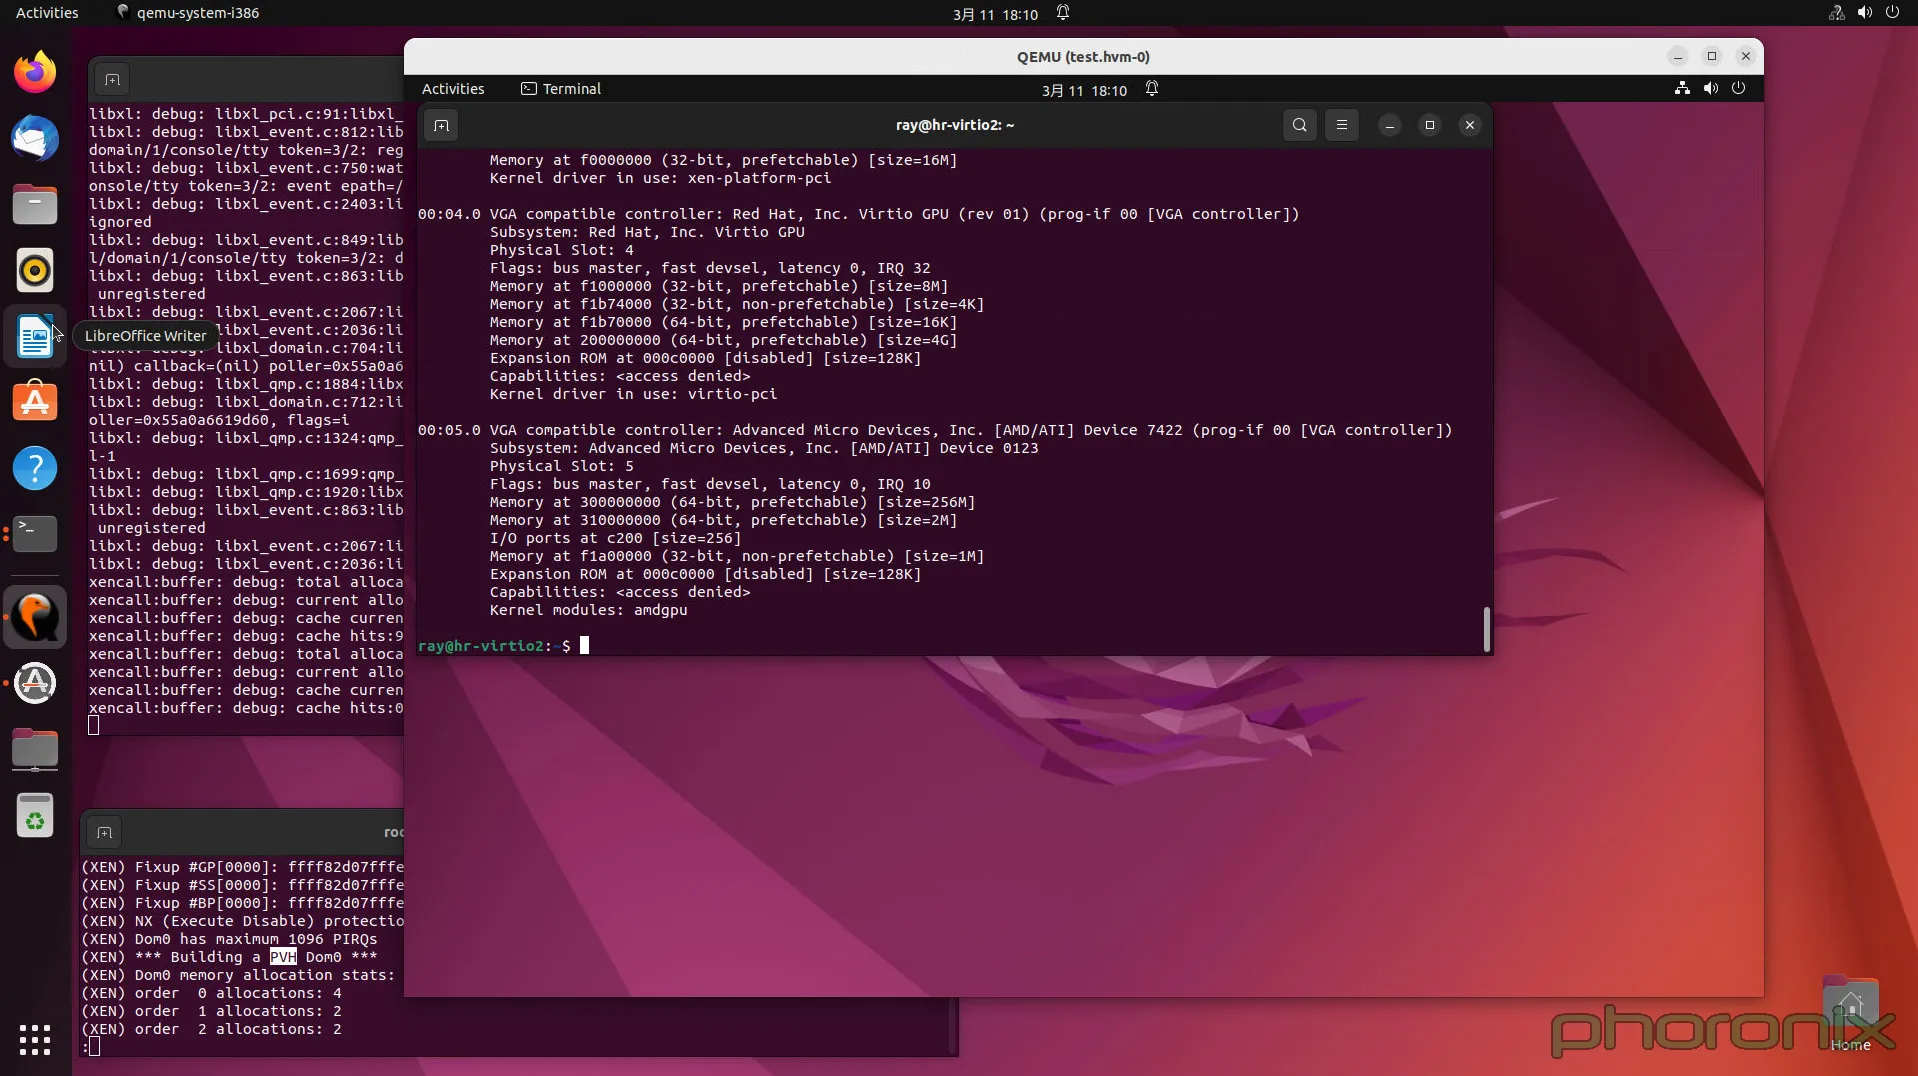Open guest Terminal app menu
Image resolution: width=1918 pixels, height=1076 pixels.
tap(561, 89)
